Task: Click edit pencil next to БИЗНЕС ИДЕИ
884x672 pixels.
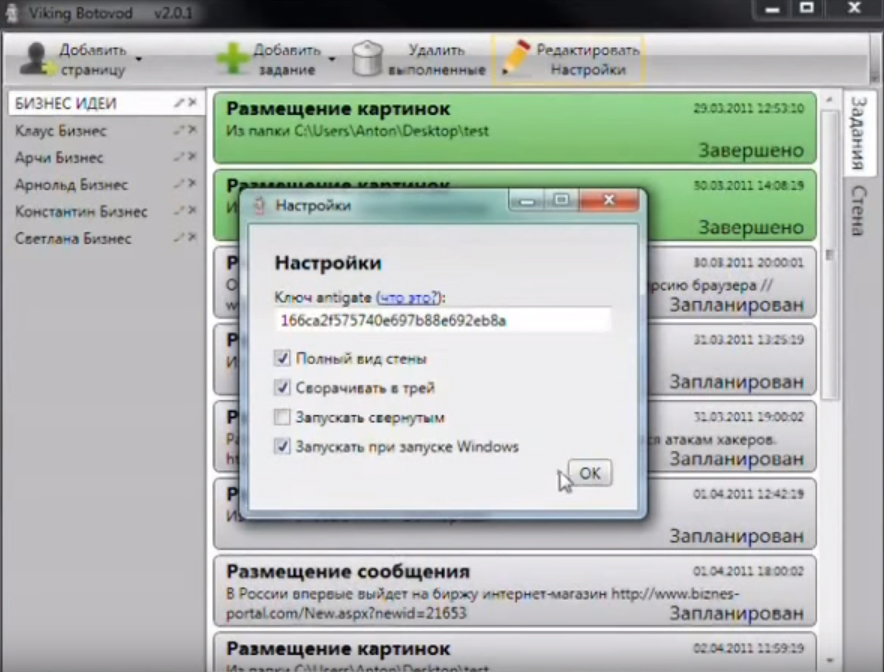Action: tap(179, 103)
